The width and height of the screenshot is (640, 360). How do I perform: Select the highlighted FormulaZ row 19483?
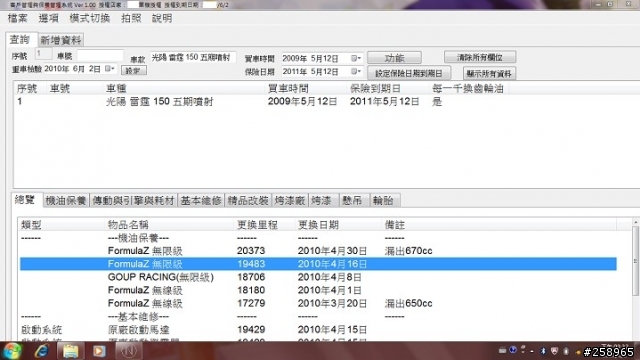318,264
